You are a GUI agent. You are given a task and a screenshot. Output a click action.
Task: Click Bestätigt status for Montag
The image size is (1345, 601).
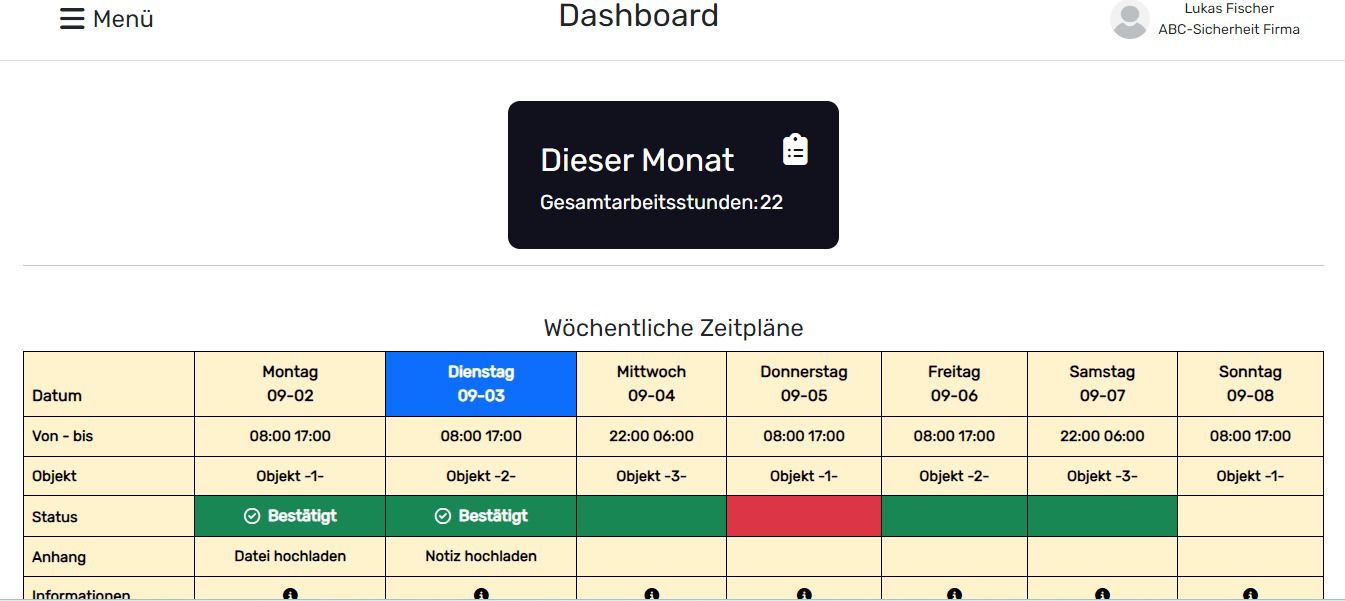(290, 516)
